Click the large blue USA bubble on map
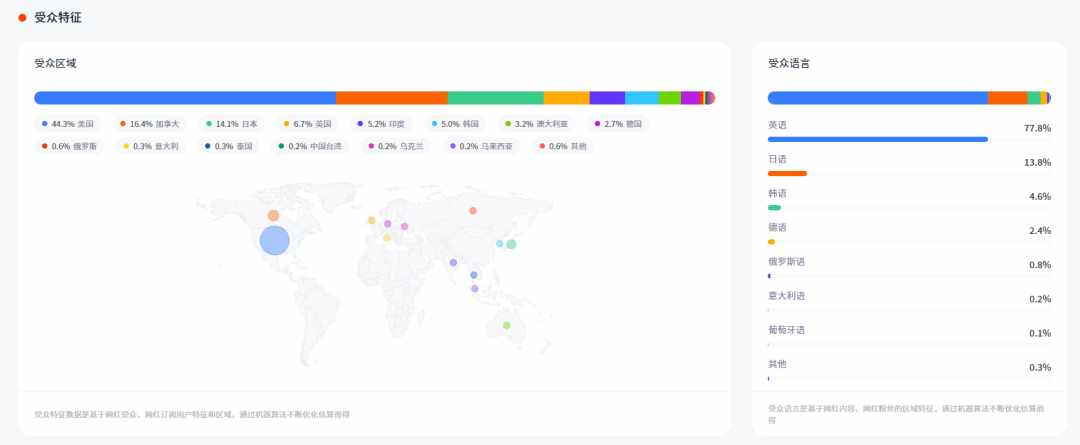Image resolution: width=1080 pixels, height=445 pixels. (x=274, y=241)
